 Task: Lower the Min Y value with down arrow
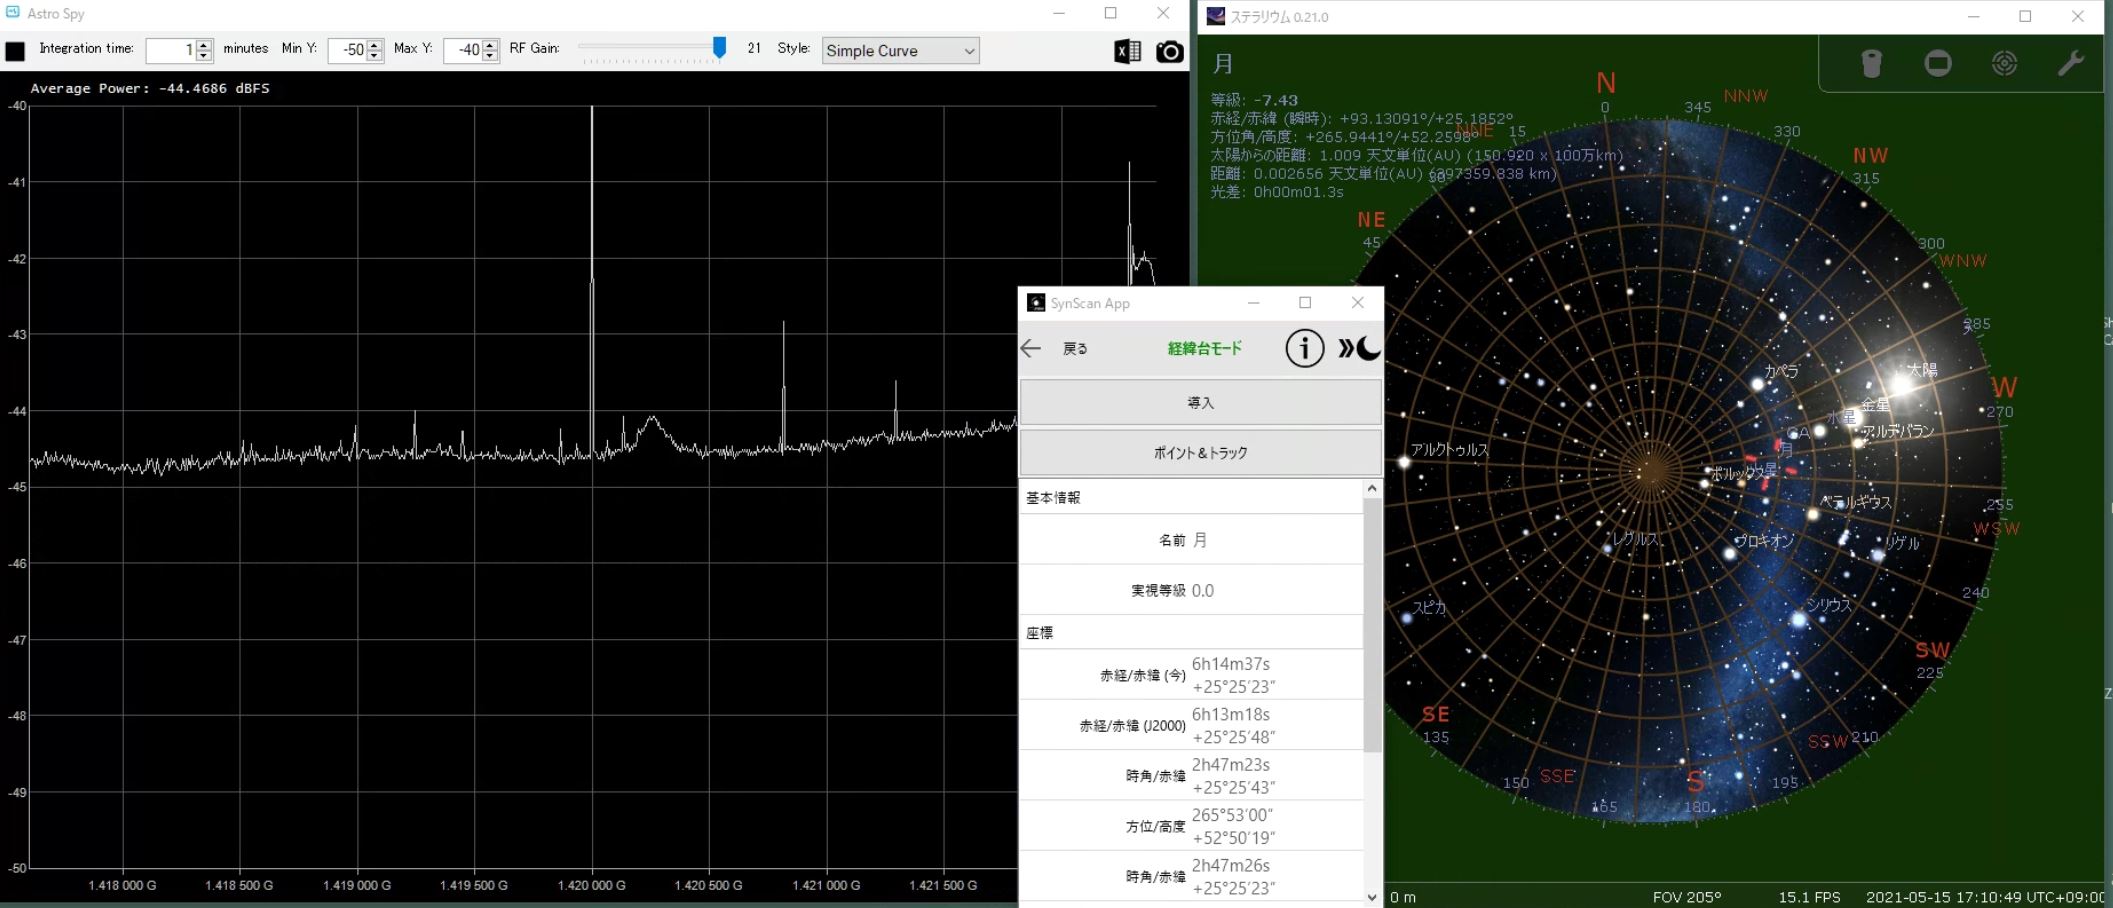[x=375, y=56]
